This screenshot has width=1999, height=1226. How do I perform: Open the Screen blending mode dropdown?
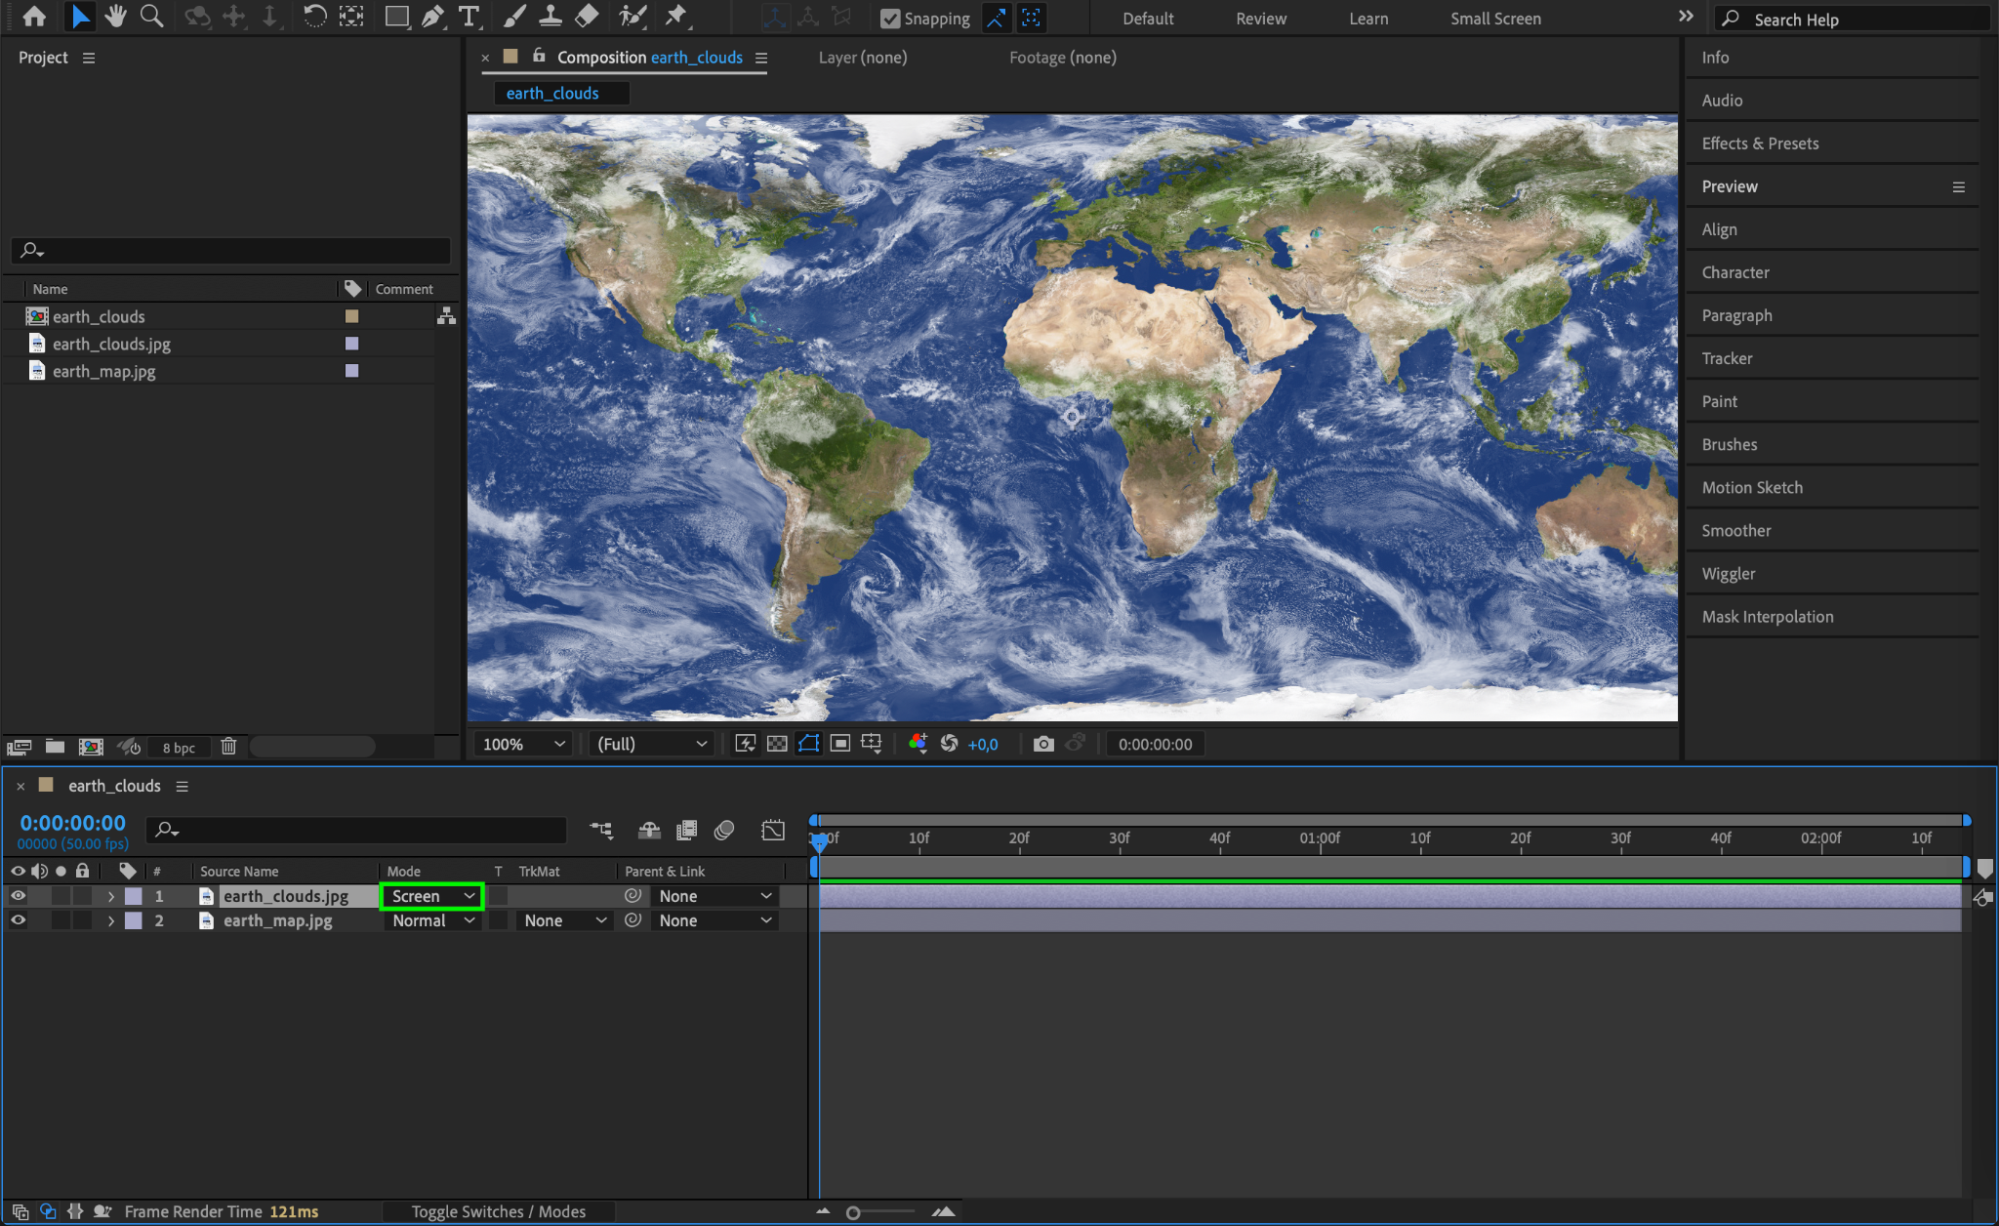(x=432, y=896)
